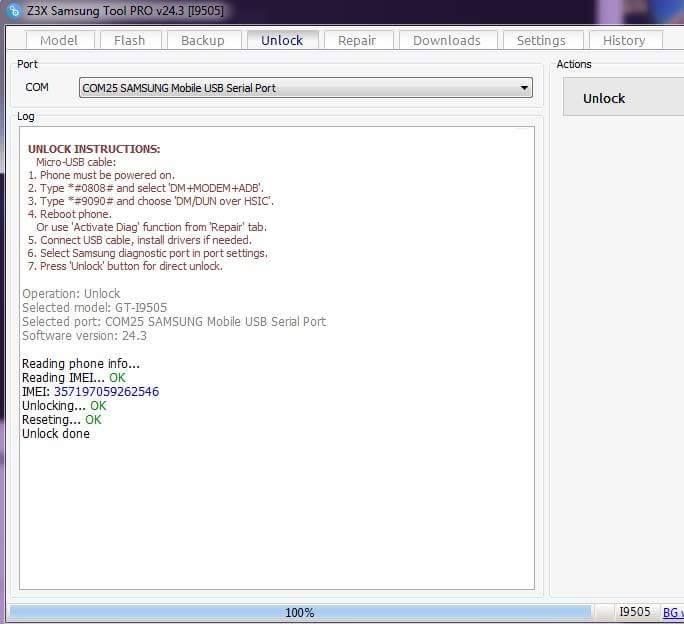This screenshot has height=626, width=684.
Task: Click the I9505 model status entry
Action: (635, 612)
